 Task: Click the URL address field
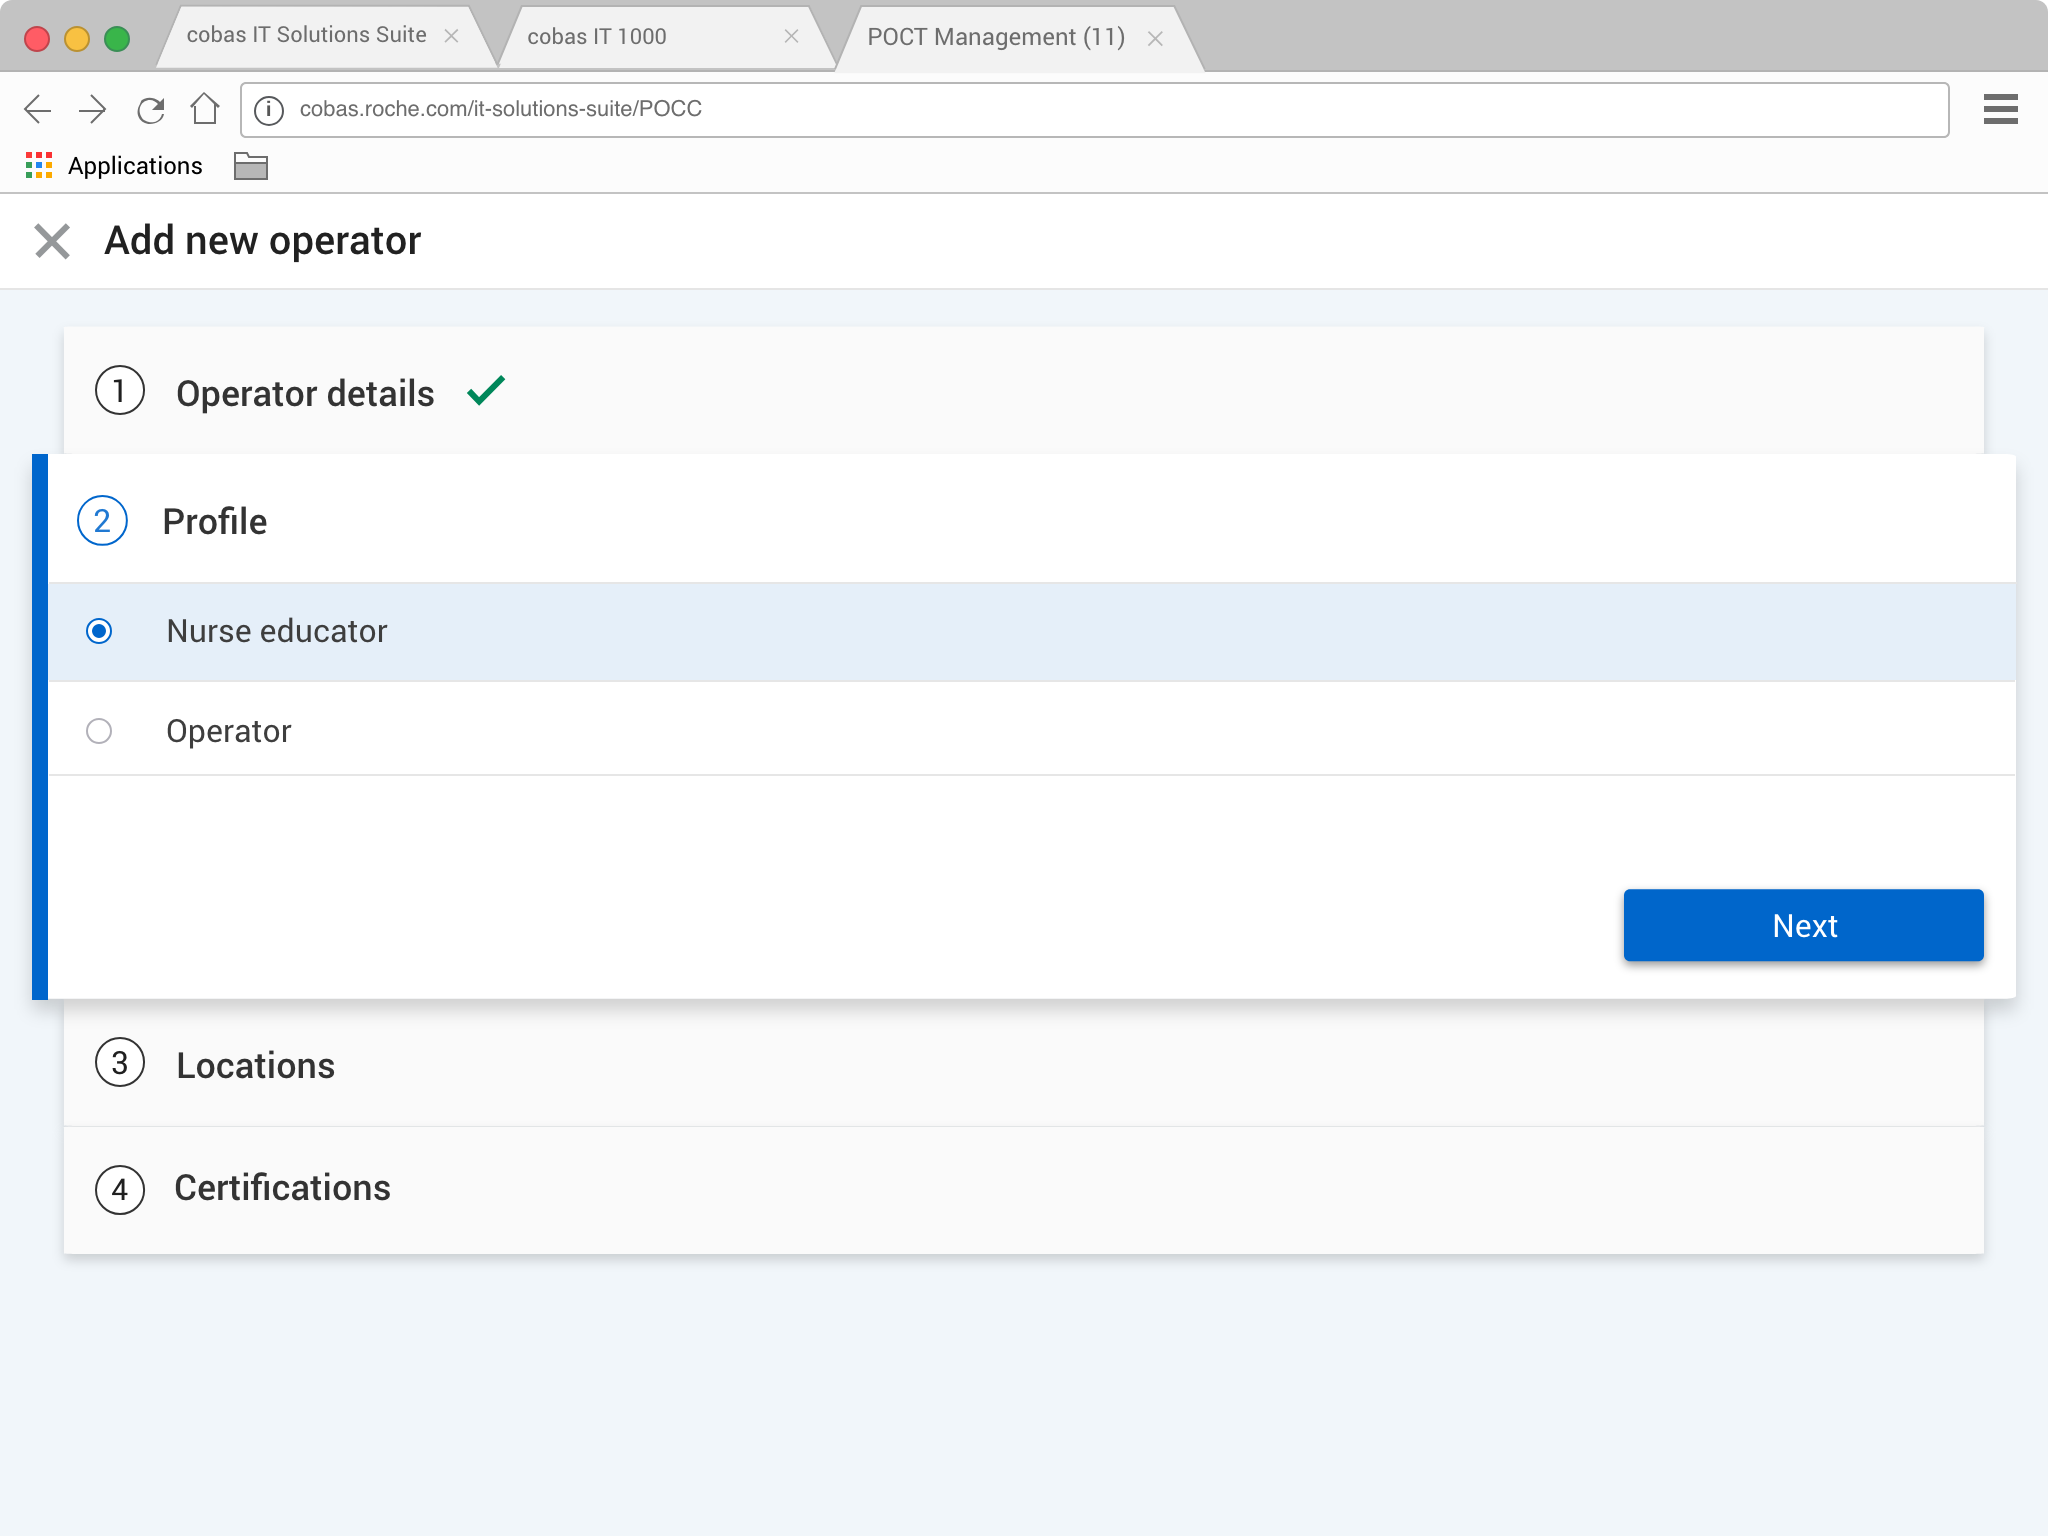pyautogui.click(x=1100, y=109)
